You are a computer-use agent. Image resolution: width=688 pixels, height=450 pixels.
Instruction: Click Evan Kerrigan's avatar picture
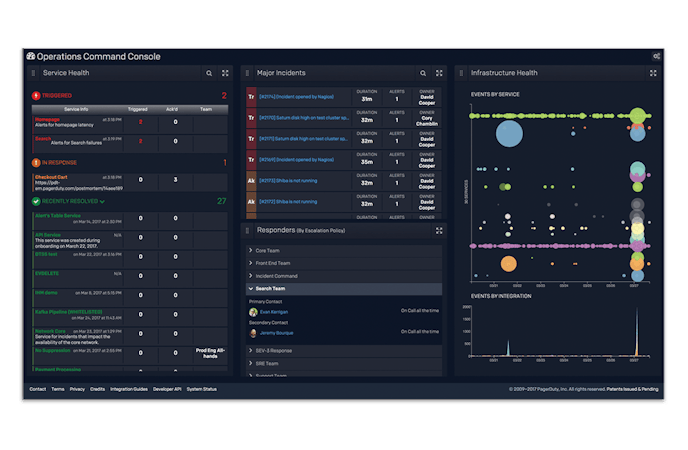pos(253,312)
